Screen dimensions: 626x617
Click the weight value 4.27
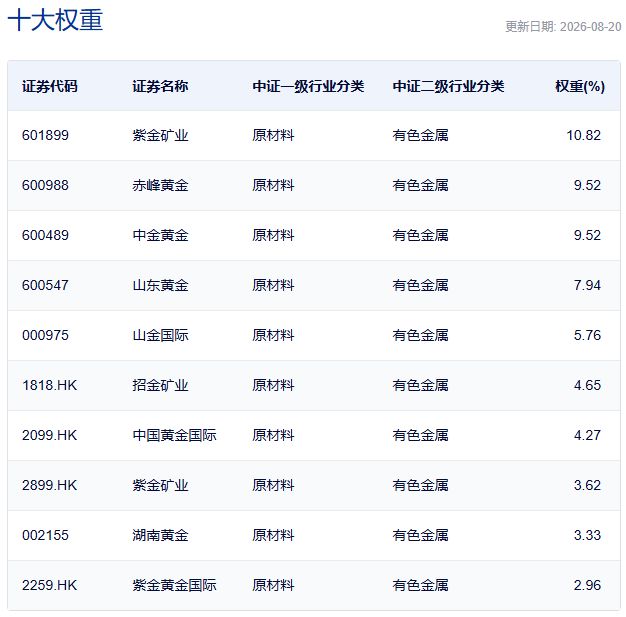coord(587,435)
